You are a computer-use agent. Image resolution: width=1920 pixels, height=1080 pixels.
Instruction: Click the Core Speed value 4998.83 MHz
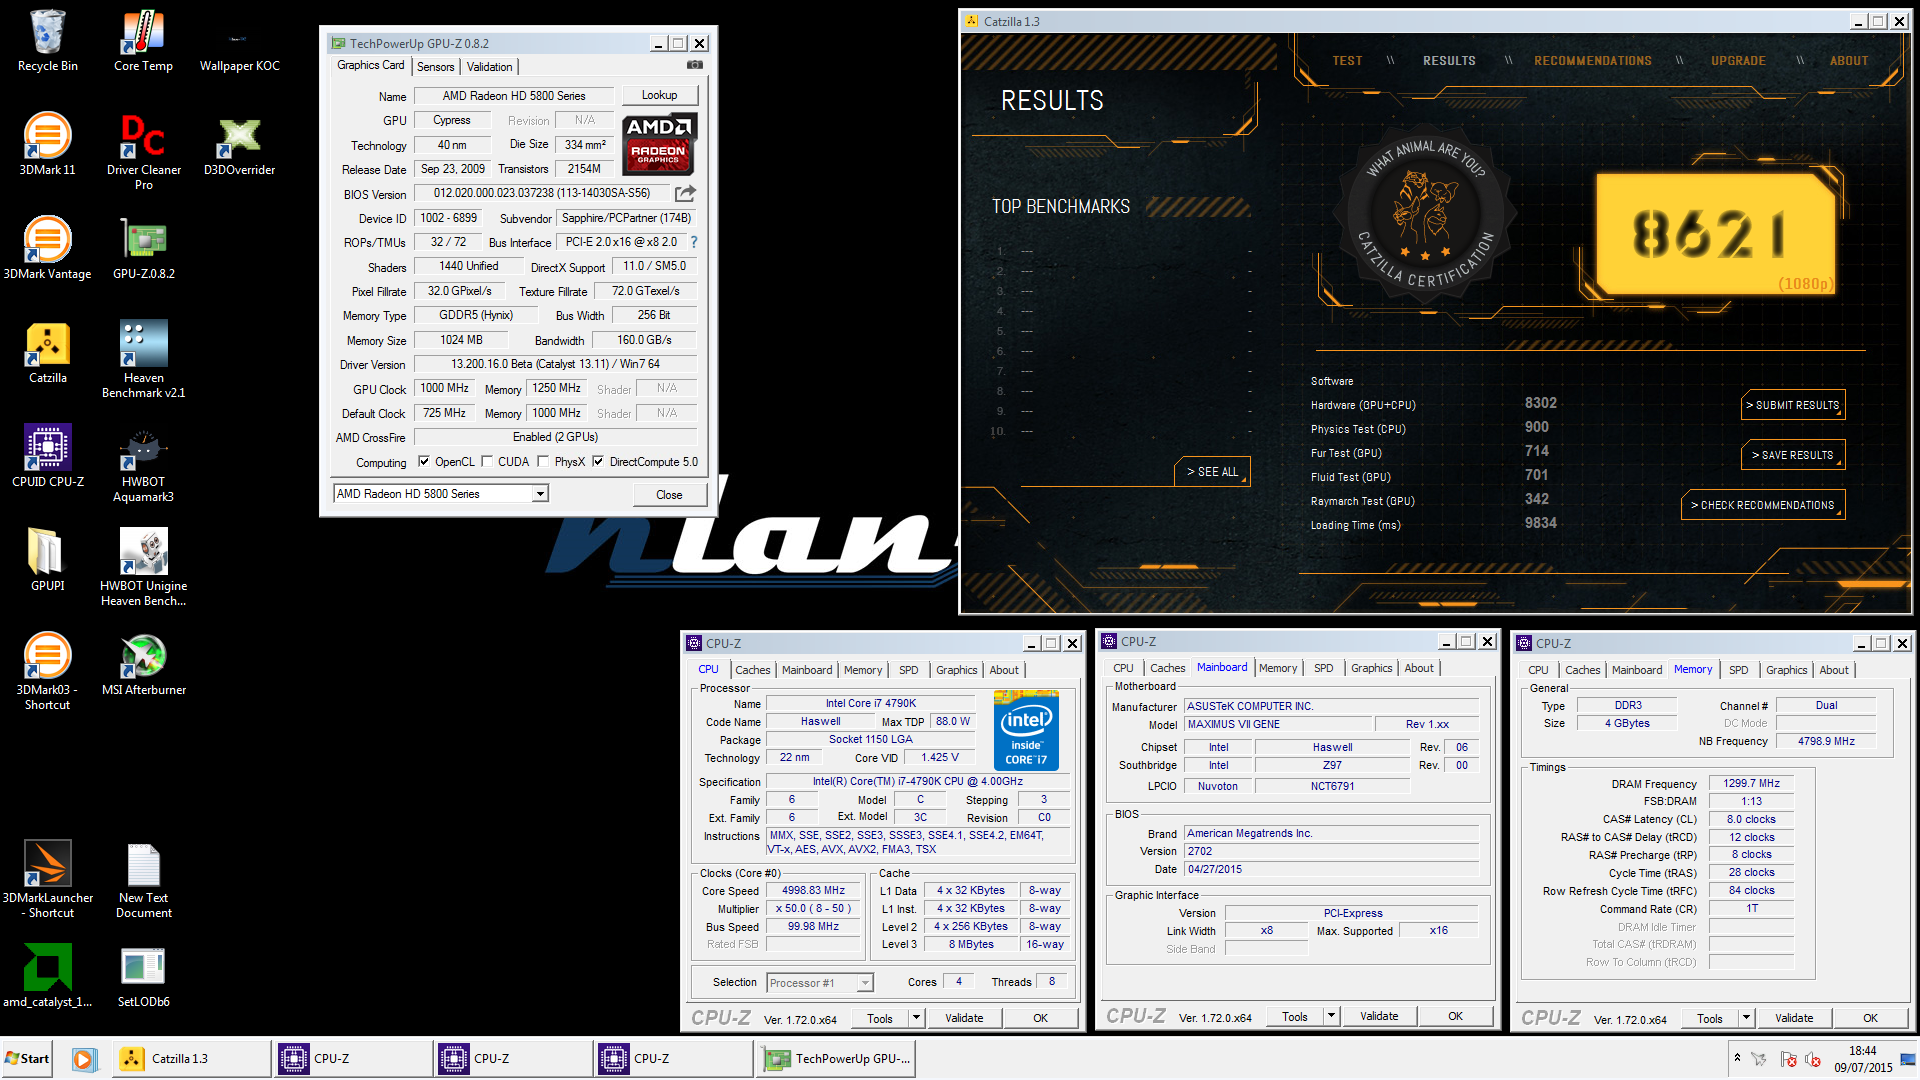[813, 890]
